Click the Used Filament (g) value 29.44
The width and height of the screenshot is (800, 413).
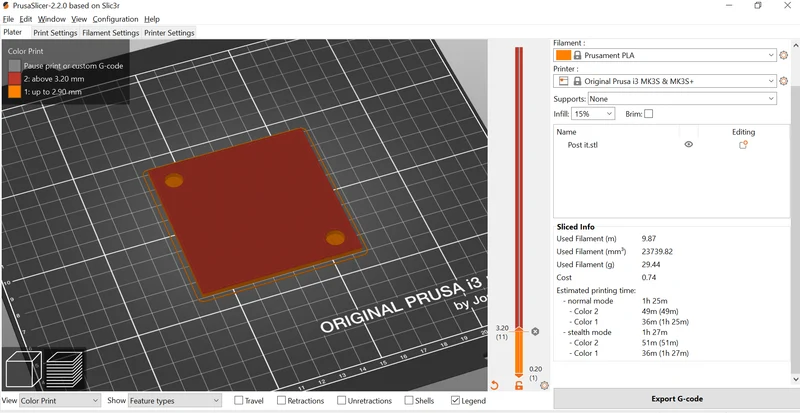(651, 264)
